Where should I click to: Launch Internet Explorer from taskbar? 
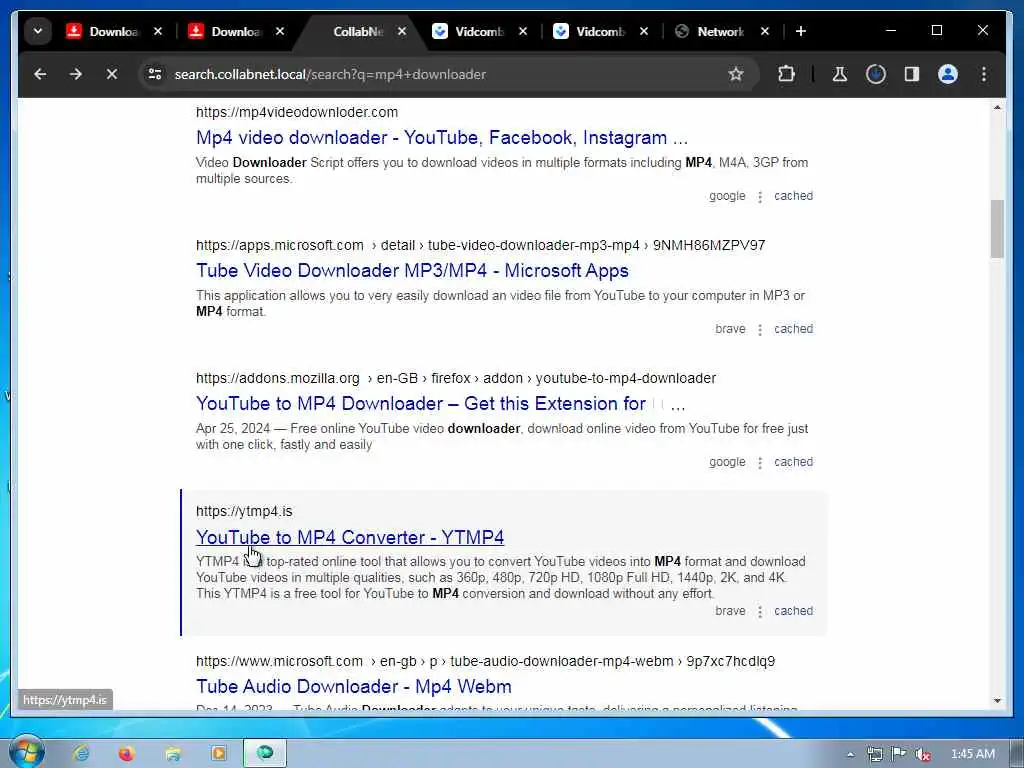pyautogui.click(x=82, y=753)
